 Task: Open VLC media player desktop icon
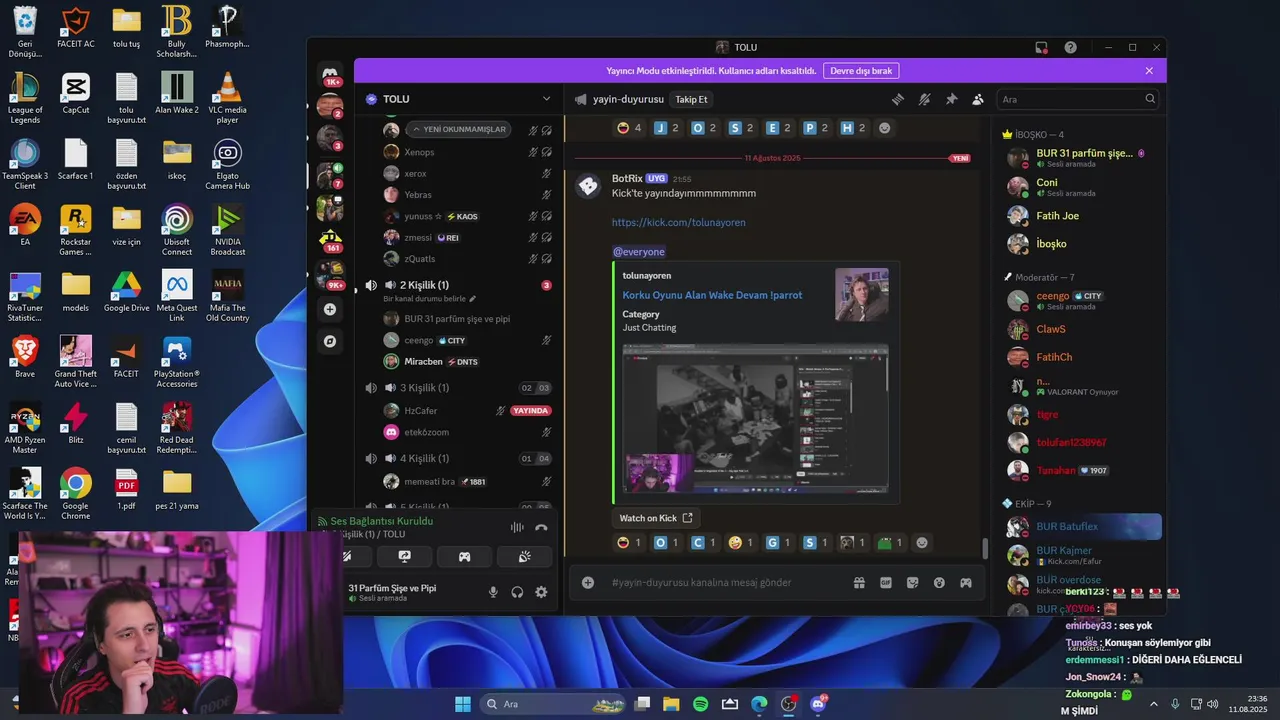point(227,98)
